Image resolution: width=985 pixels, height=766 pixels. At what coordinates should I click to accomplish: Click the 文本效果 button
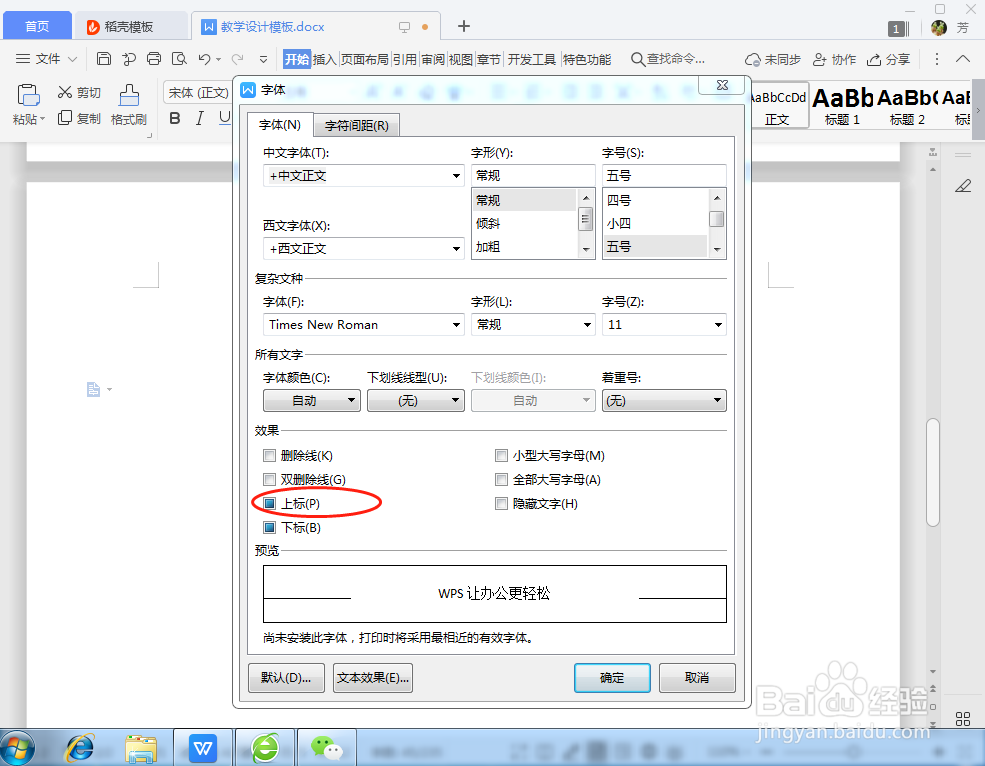click(372, 678)
